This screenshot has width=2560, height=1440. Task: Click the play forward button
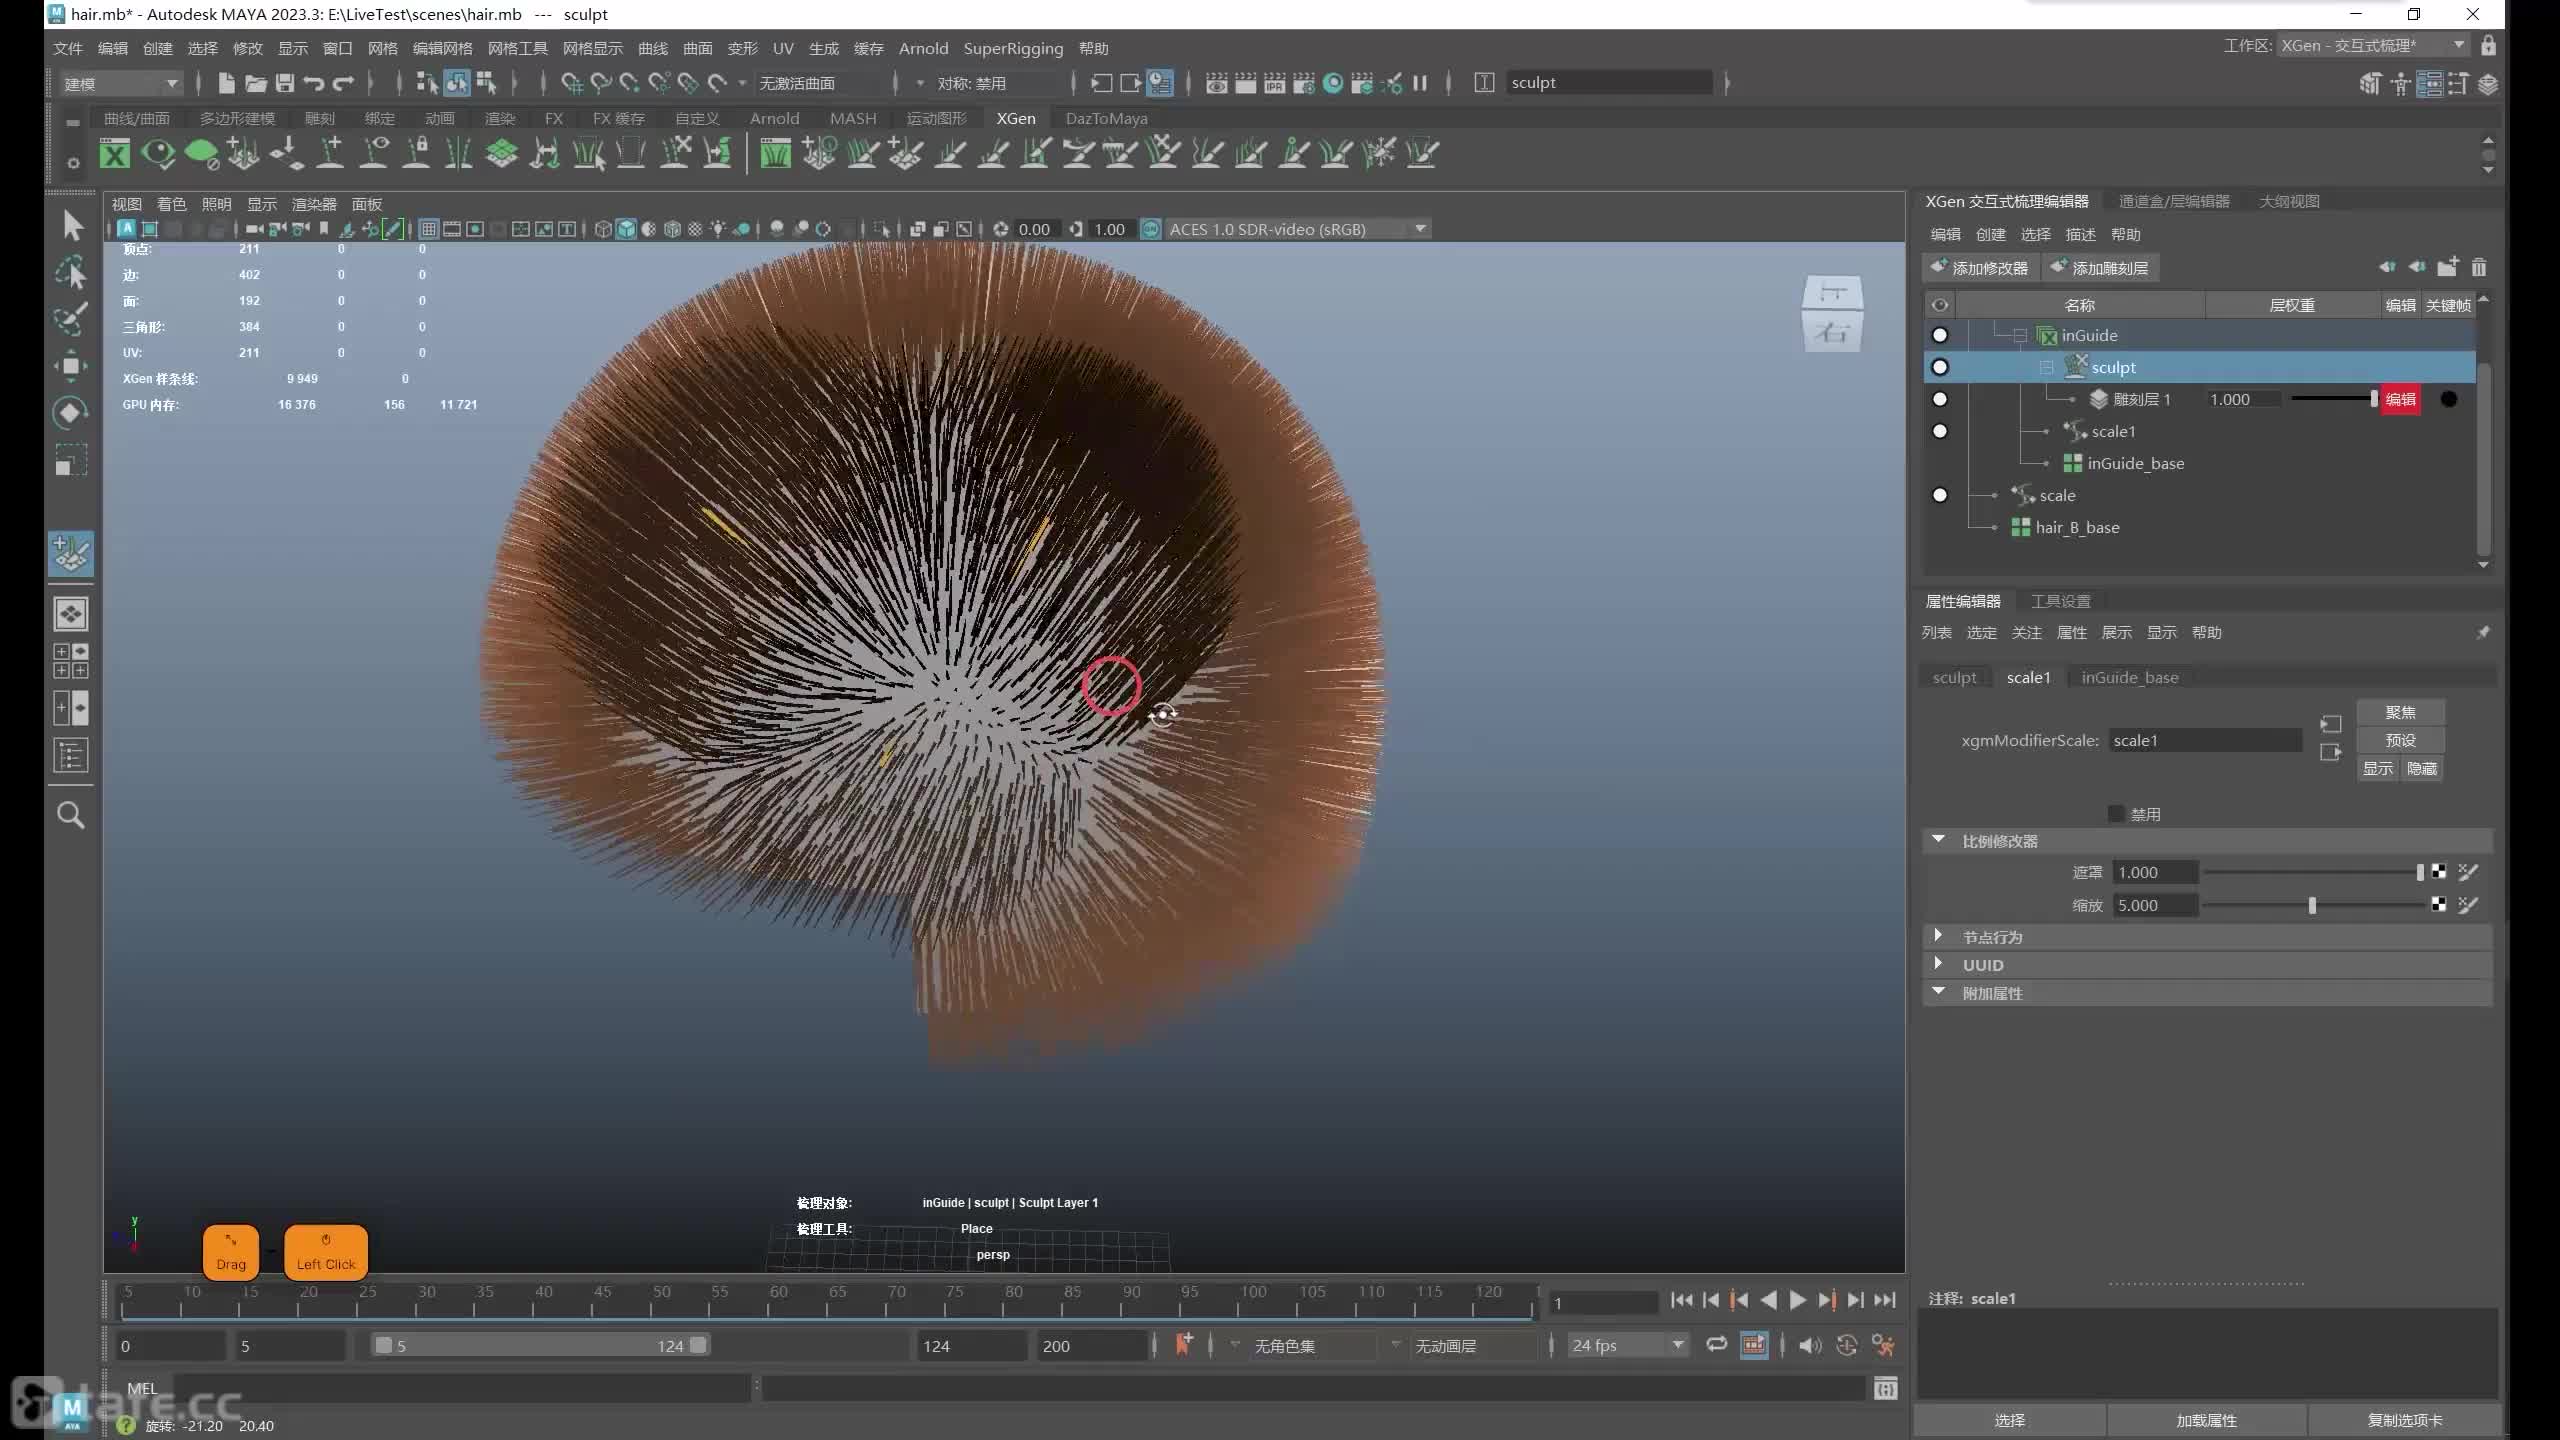click(x=1797, y=1300)
